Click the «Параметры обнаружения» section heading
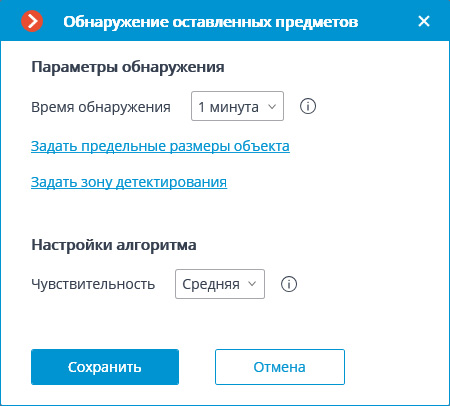The image size is (450, 406). [x=128, y=67]
